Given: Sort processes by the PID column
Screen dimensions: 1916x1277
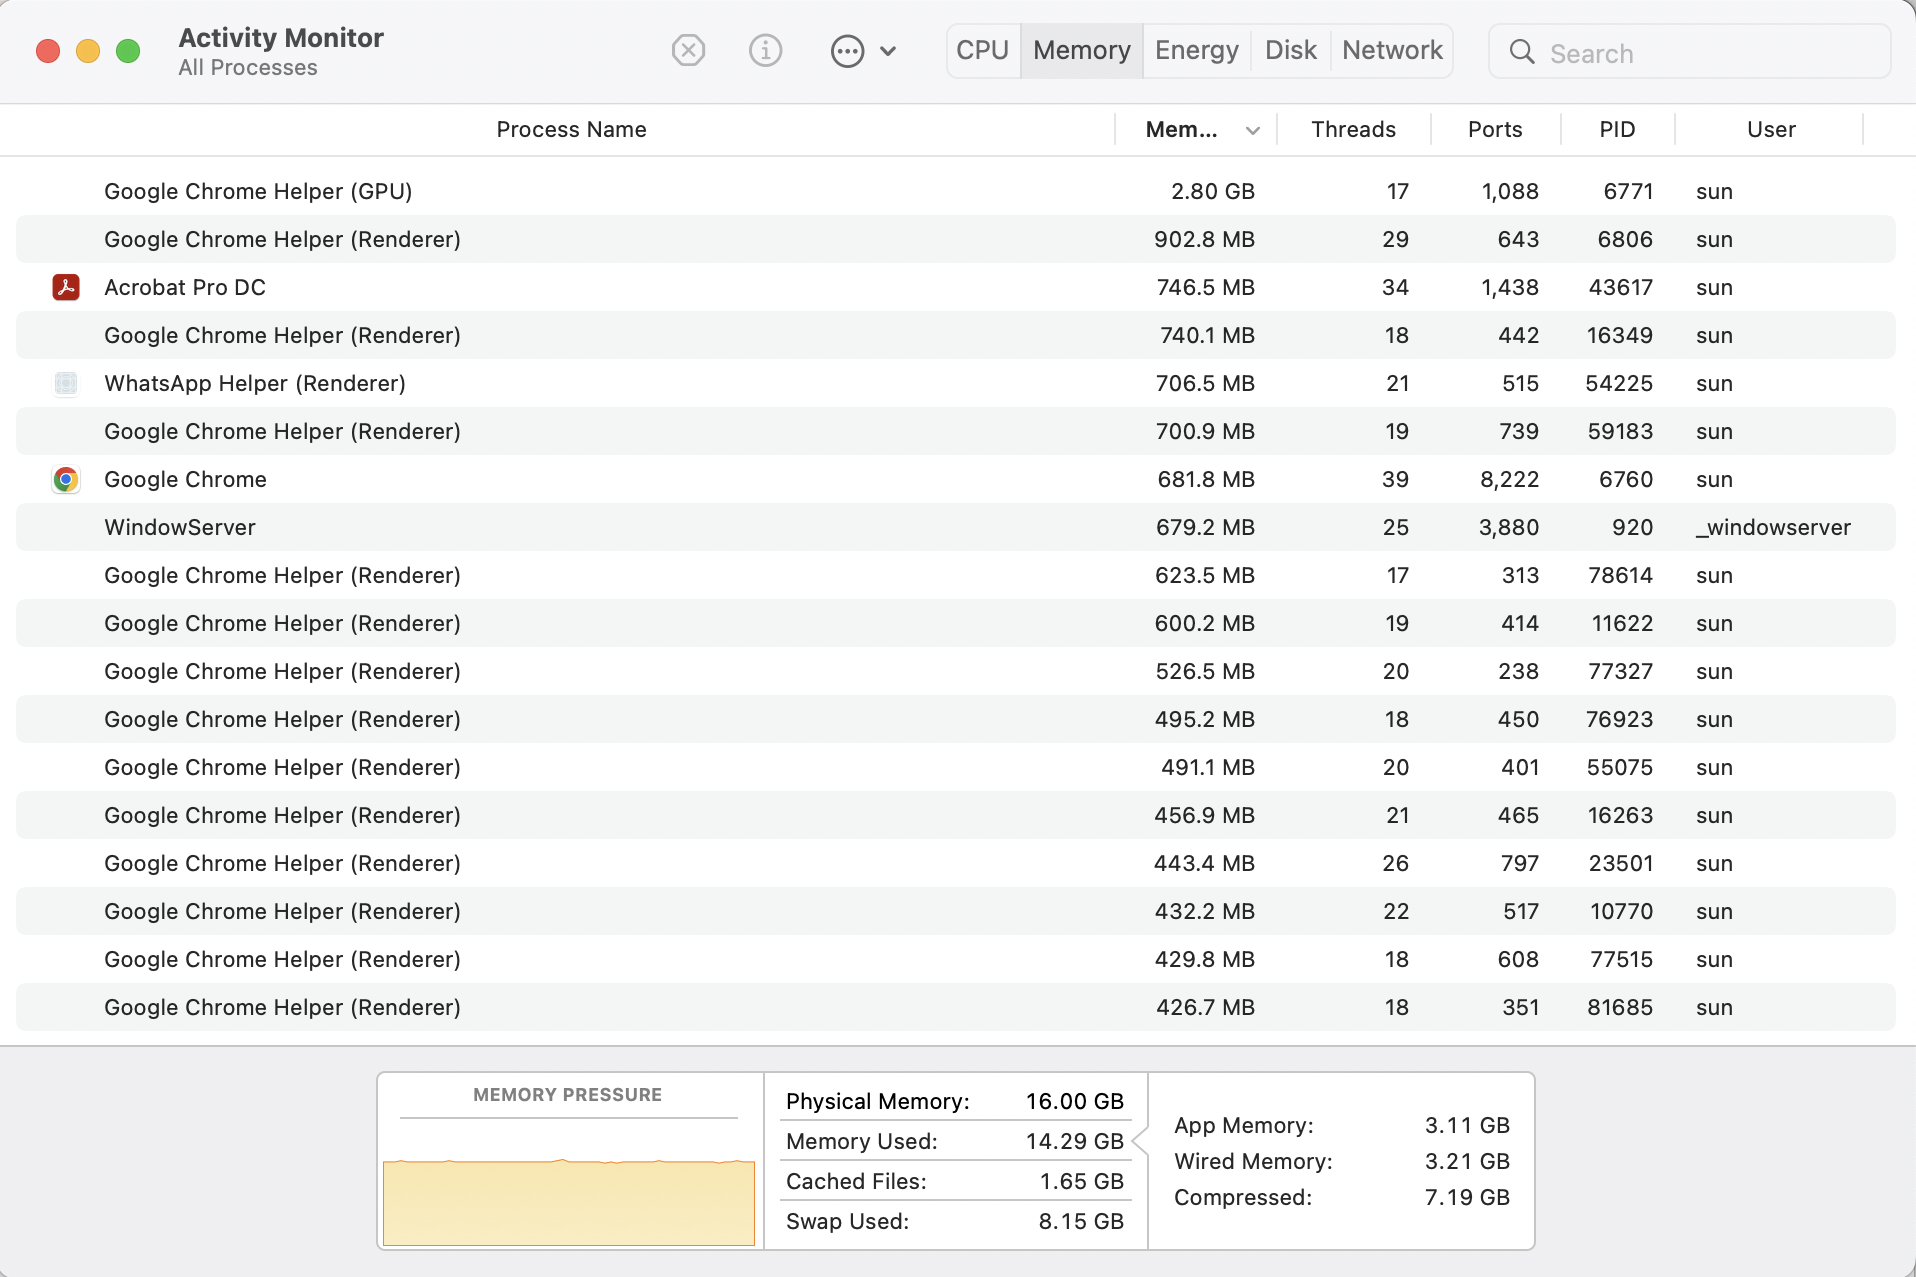Looking at the screenshot, I should pos(1617,130).
